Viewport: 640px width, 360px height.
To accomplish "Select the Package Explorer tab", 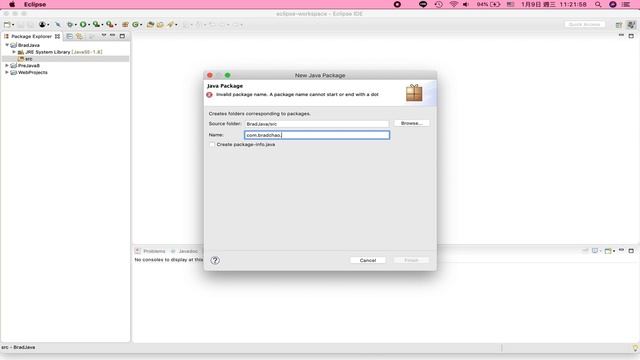I will coord(31,36).
